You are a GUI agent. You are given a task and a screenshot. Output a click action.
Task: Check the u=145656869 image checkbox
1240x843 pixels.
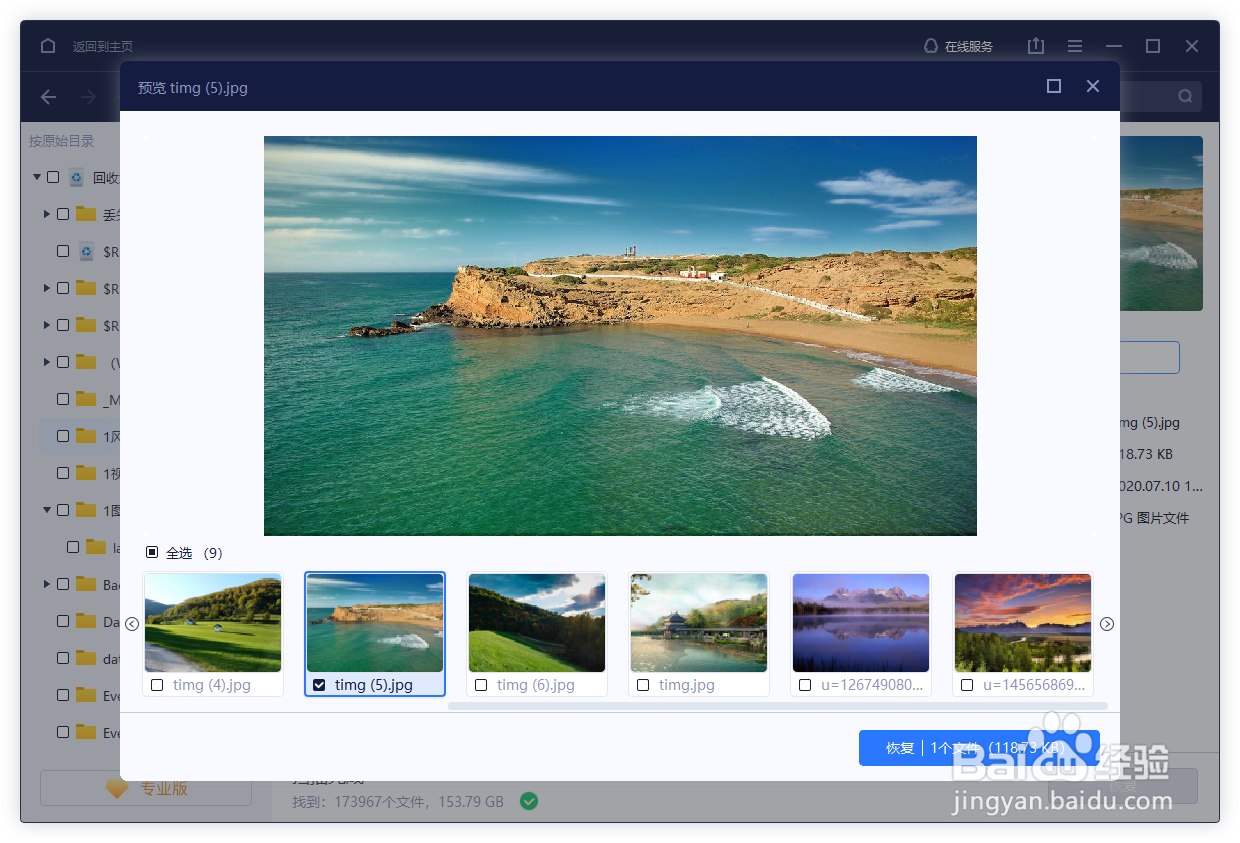coord(967,685)
